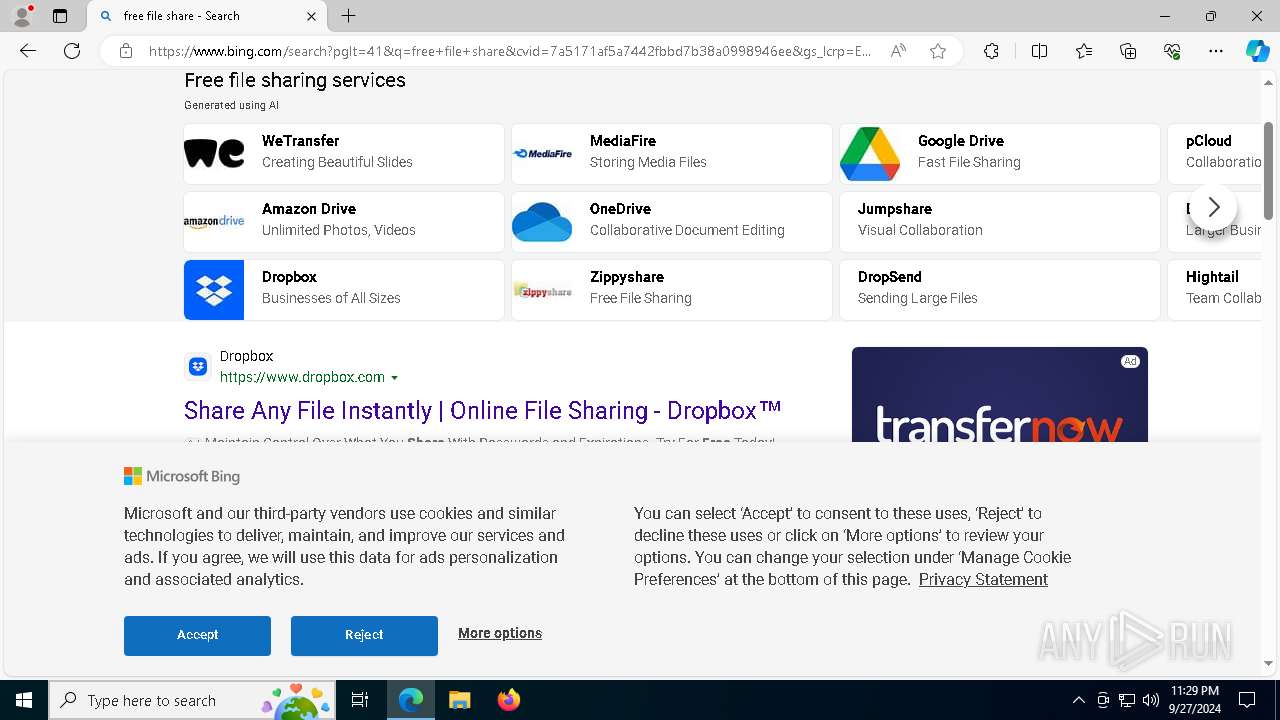Image resolution: width=1280 pixels, height=720 pixels.
Task: Click the Google Drive logo
Action: (870, 153)
